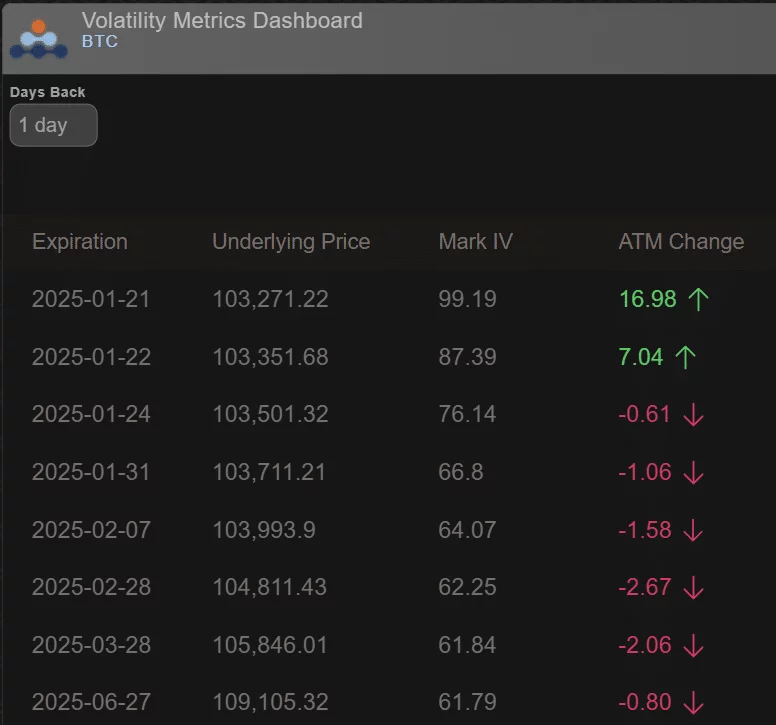Image resolution: width=776 pixels, height=725 pixels.
Task: Click the red down arrow beside -0.80
Action: 693,703
